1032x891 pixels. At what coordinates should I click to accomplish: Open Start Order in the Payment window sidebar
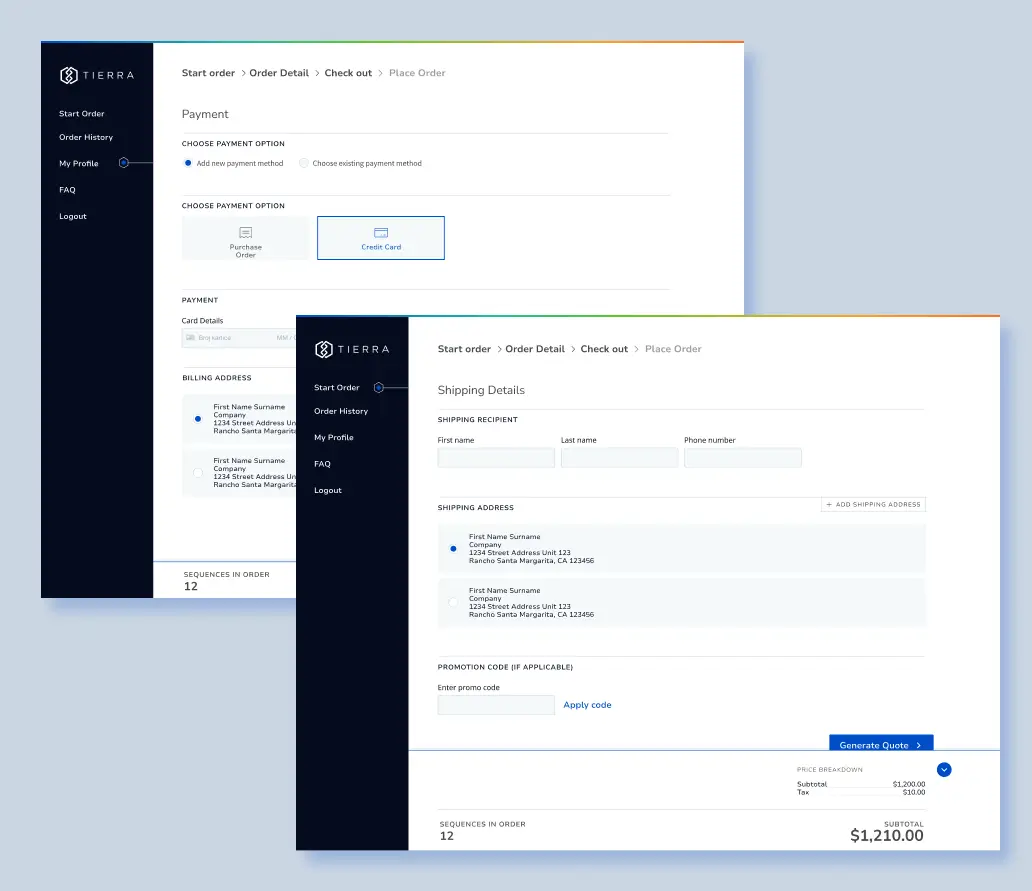tap(82, 114)
